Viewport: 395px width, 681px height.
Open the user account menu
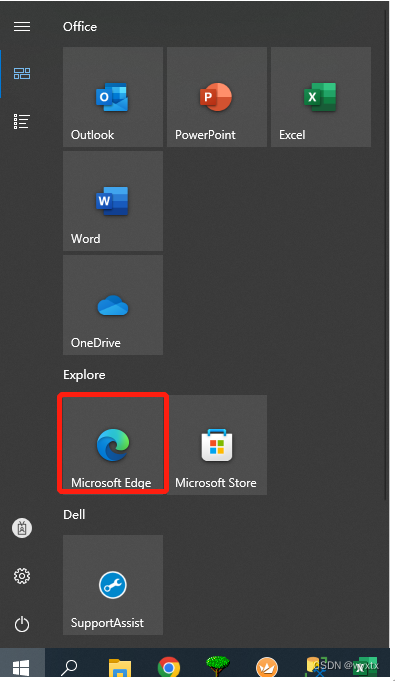22,528
